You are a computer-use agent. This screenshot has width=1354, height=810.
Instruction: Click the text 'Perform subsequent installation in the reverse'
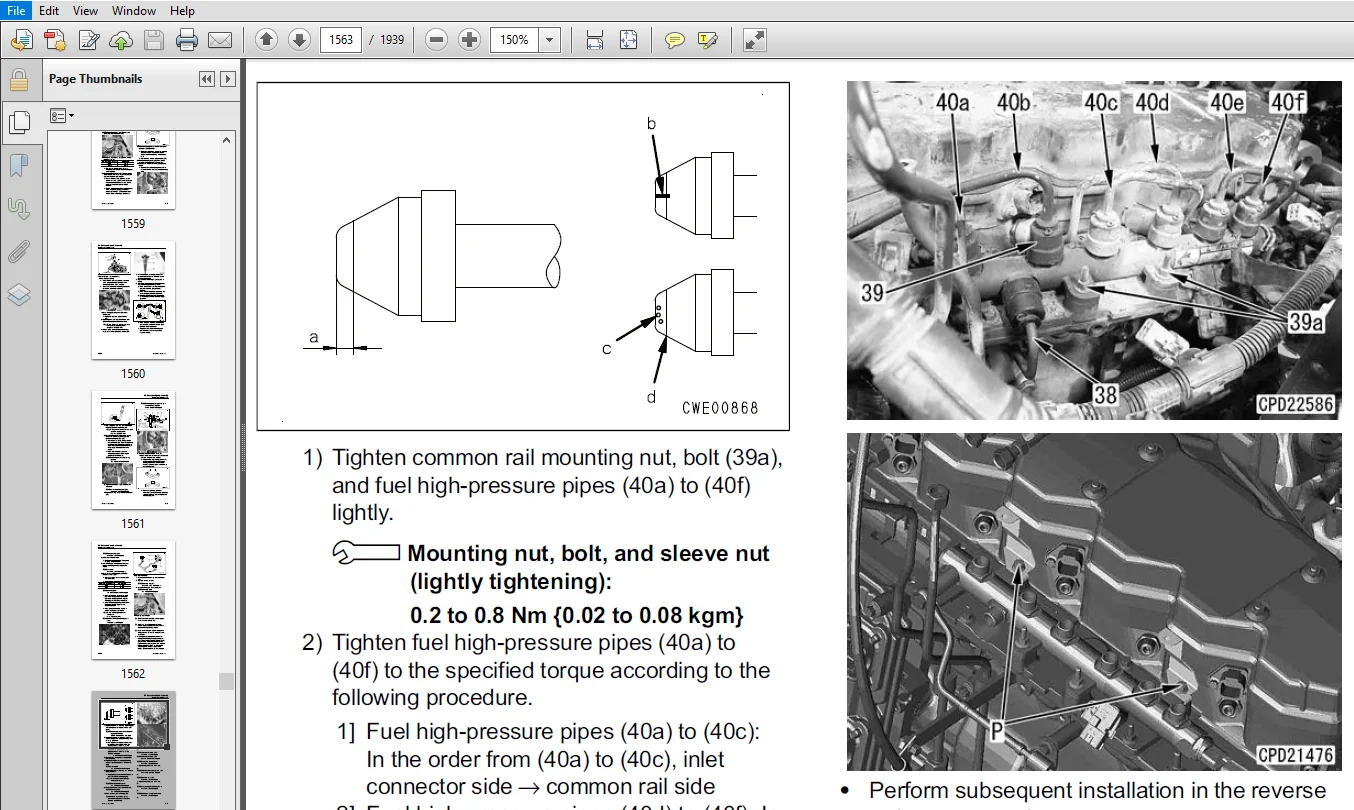click(1097, 791)
